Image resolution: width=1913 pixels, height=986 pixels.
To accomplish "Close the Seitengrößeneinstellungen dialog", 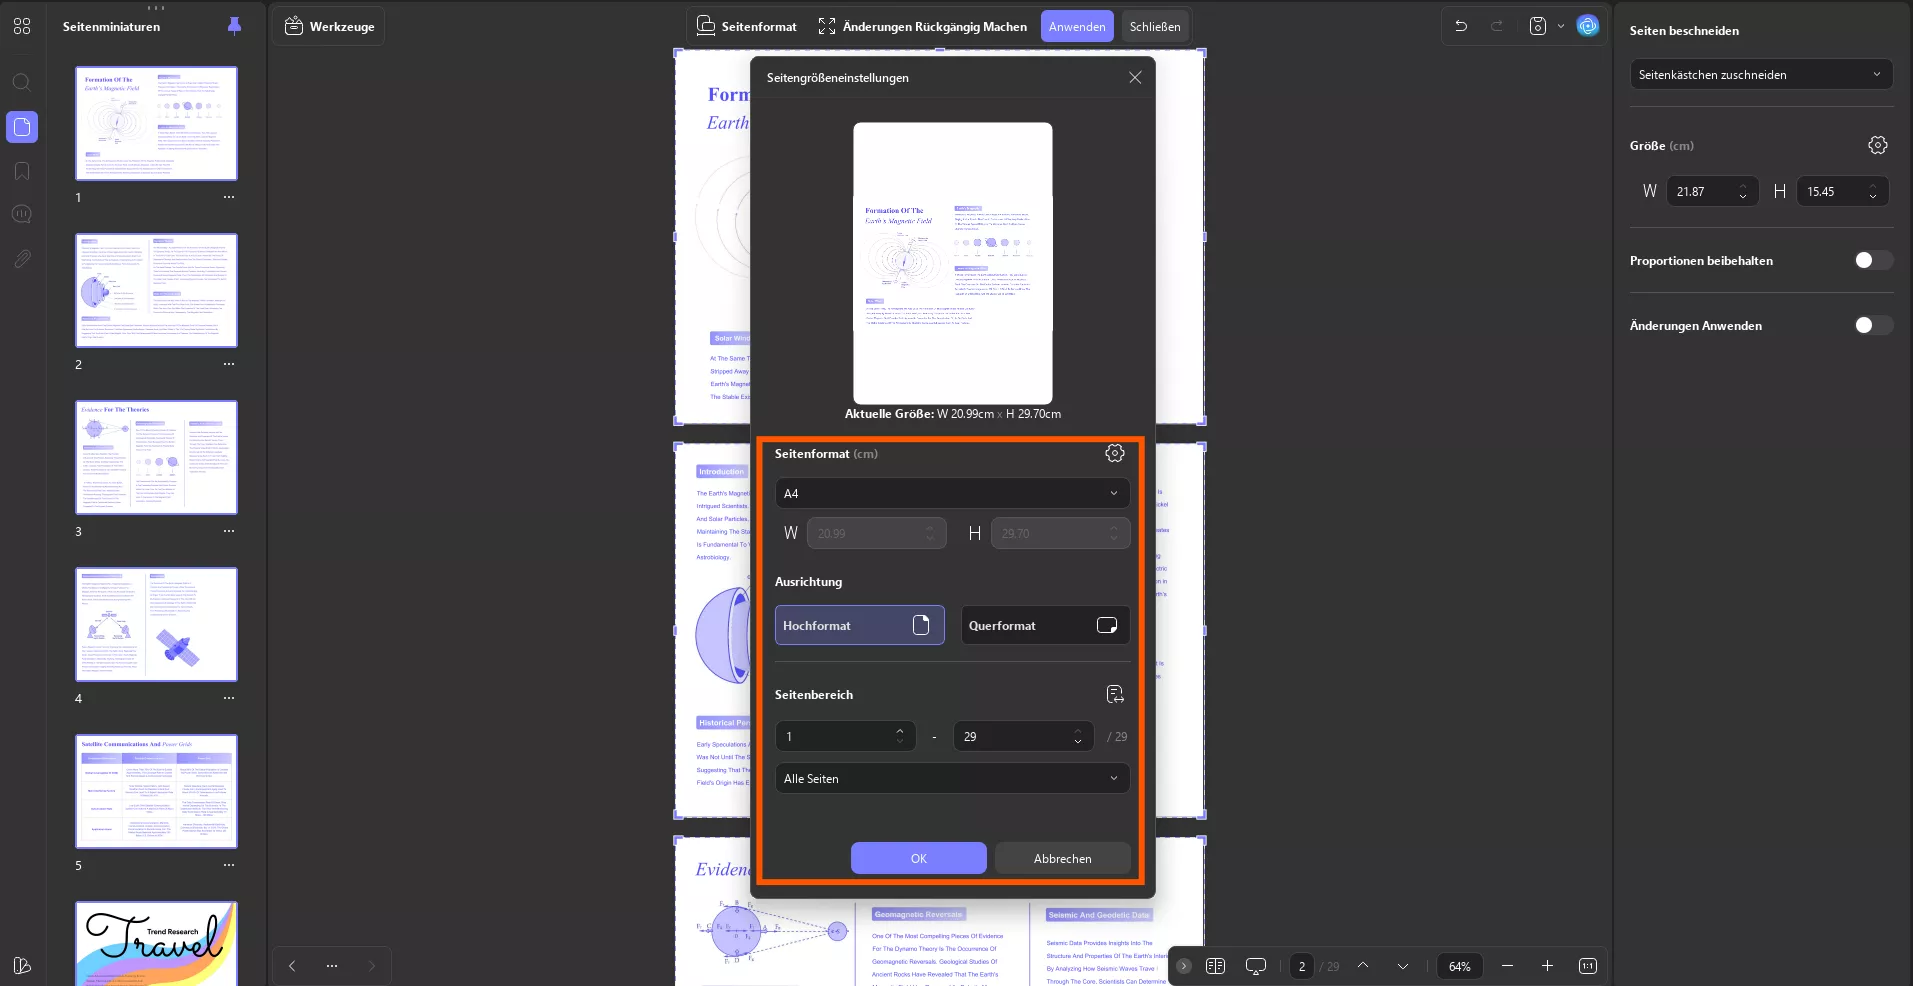I will (1135, 77).
